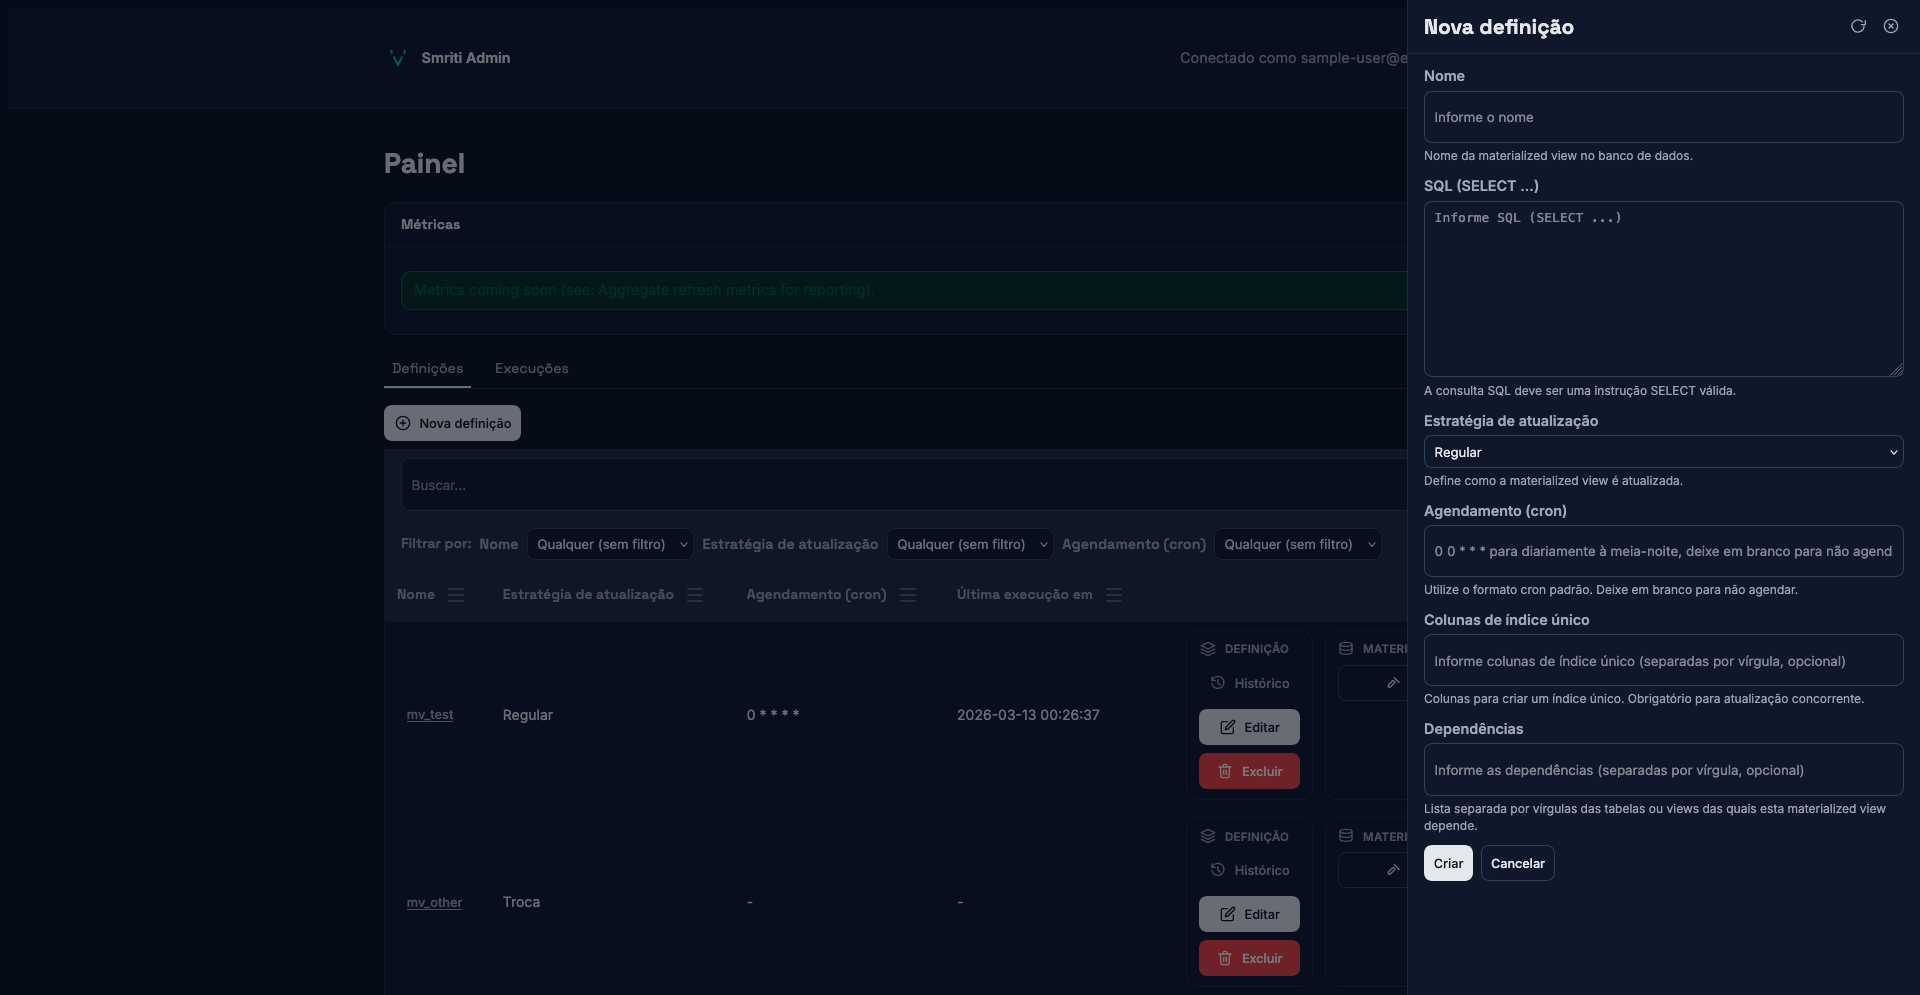Open the Agendamento (cron) filter dropdown
Image resolution: width=1920 pixels, height=995 pixels.
coord(1297,544)
